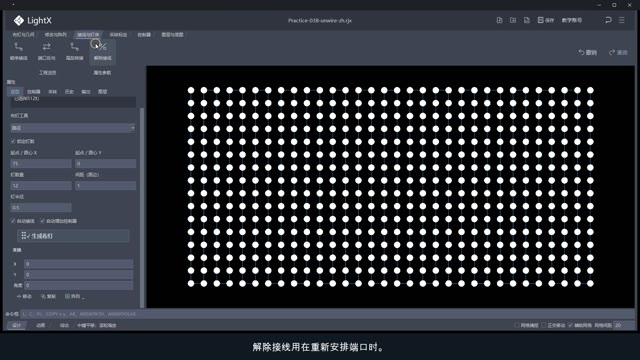This screenshot has width=640, height=360.
Task: Click the transform X input field
Action: click(x=78, y=264)
